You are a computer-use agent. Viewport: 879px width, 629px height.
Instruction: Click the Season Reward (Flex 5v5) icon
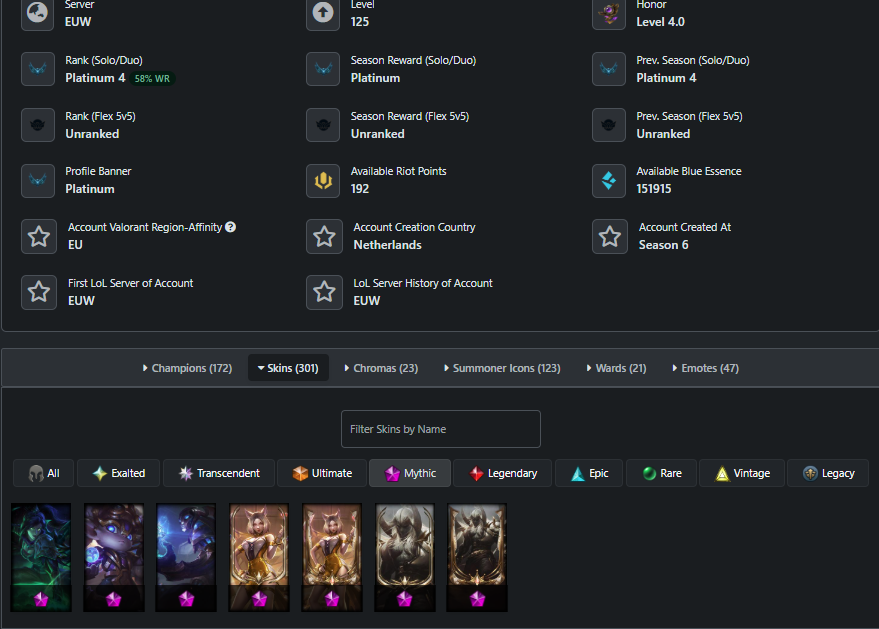click(323, 125)
